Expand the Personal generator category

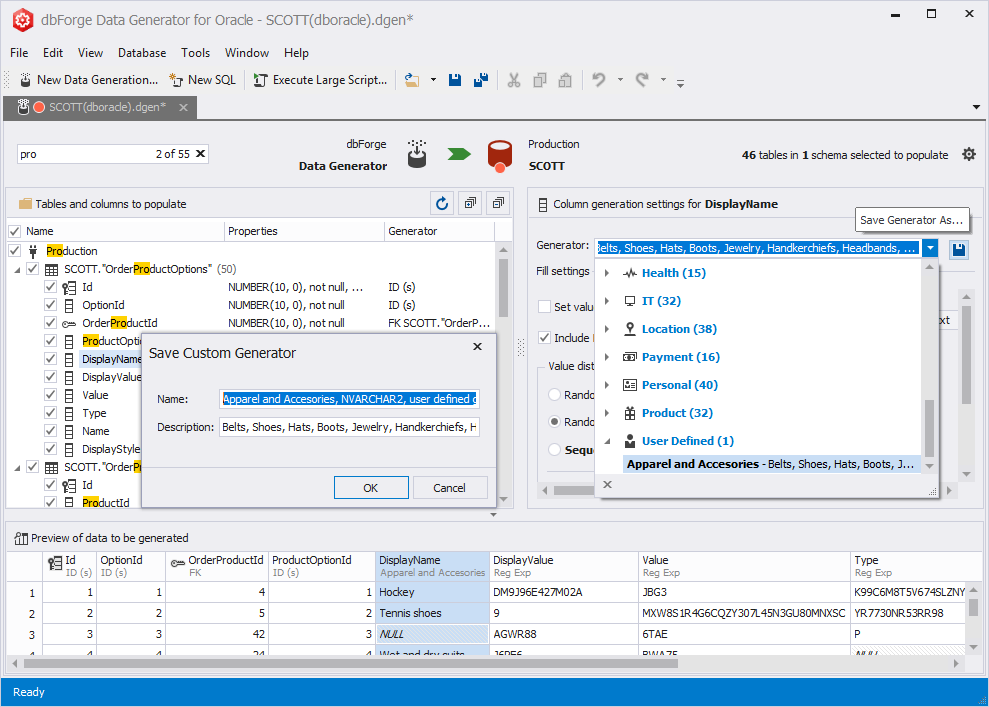[x=607, y=385]
